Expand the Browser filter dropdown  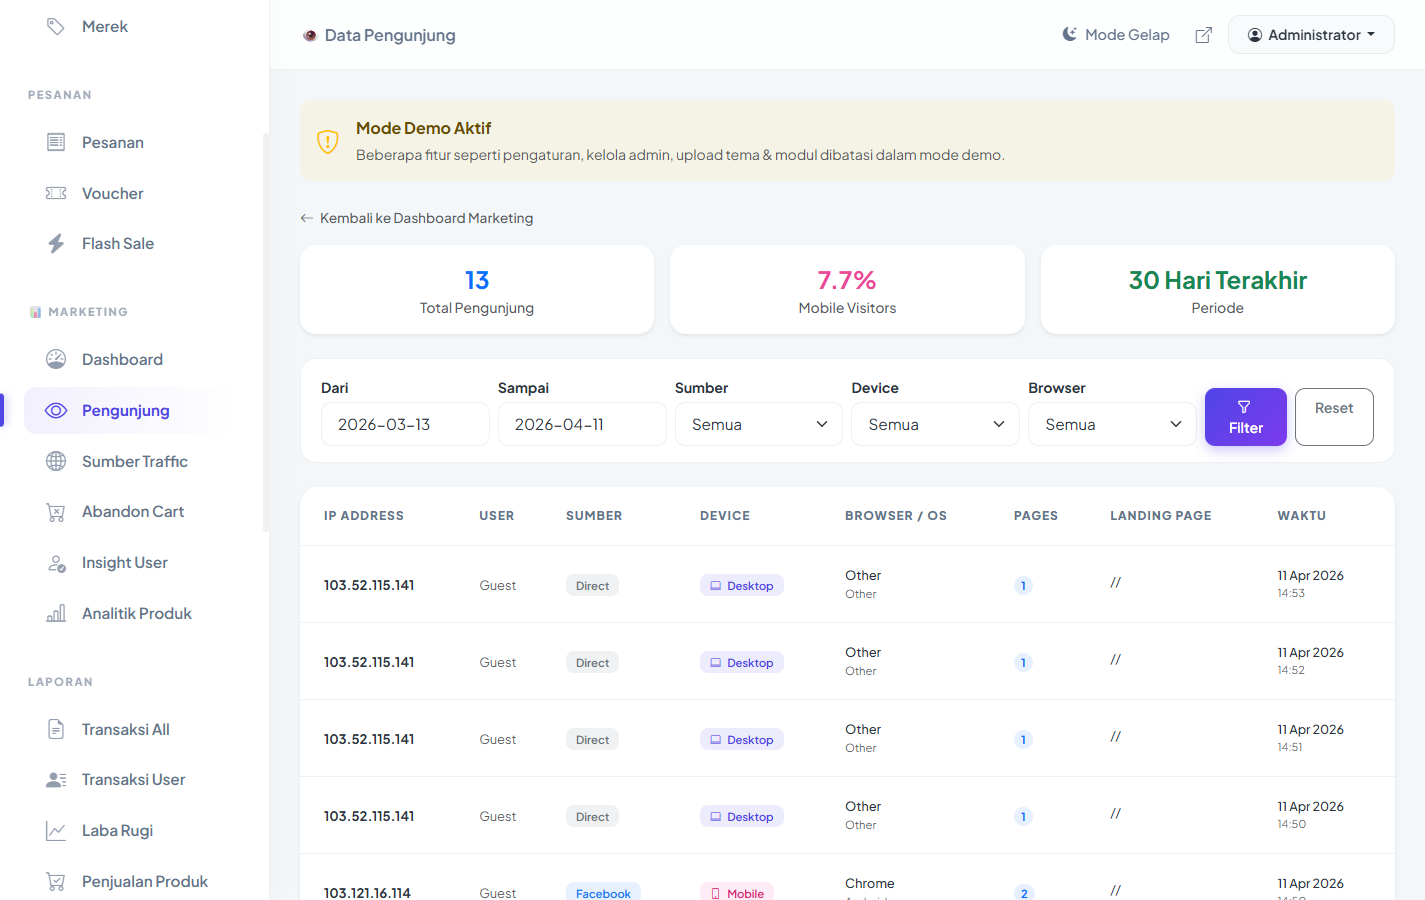[x=1112, y=424]
